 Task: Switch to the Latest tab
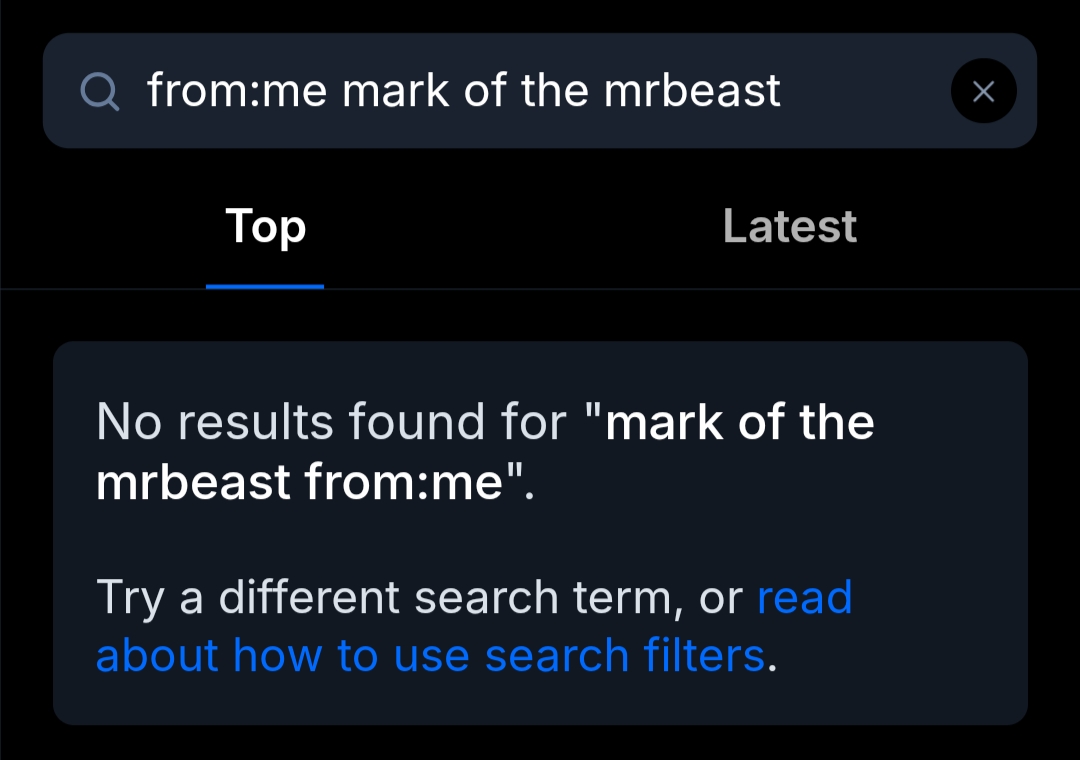(x=789, y=226)
